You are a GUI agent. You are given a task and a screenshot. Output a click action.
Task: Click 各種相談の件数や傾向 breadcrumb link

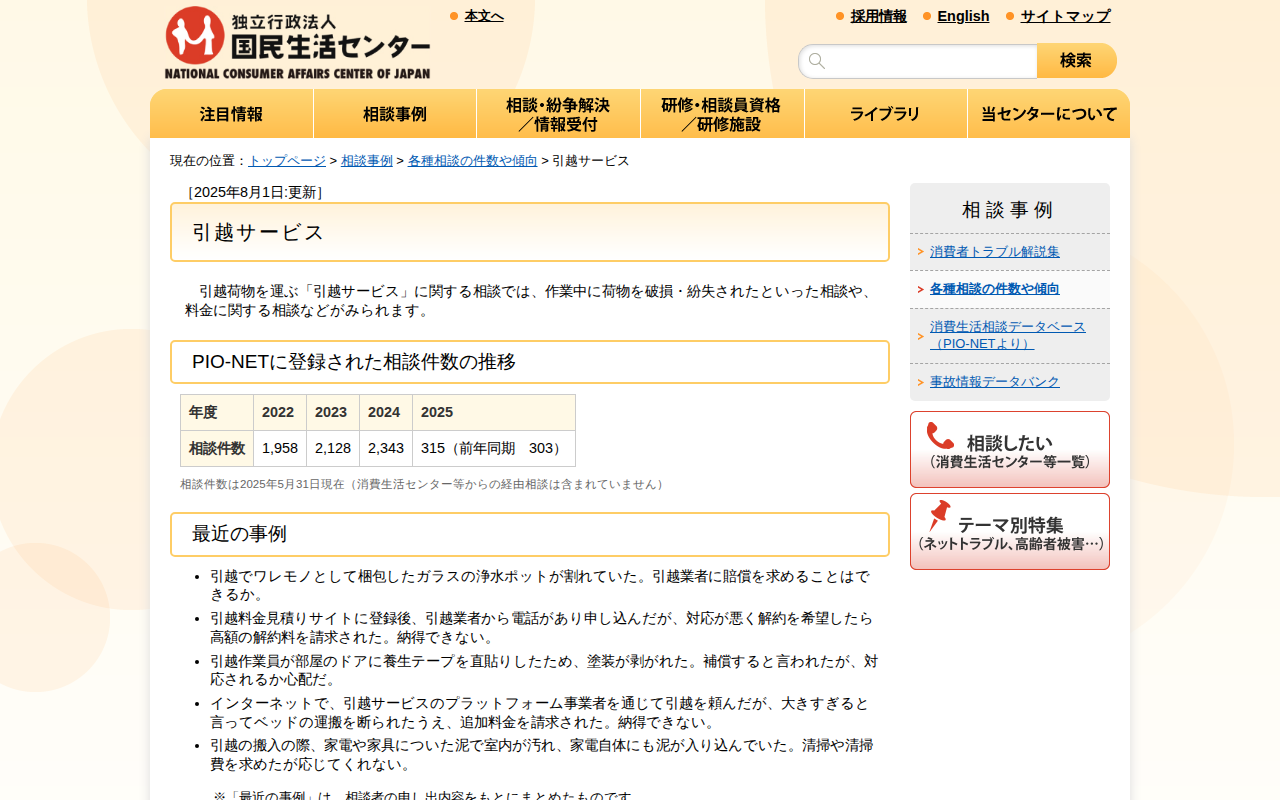click(x=473, y=160)
